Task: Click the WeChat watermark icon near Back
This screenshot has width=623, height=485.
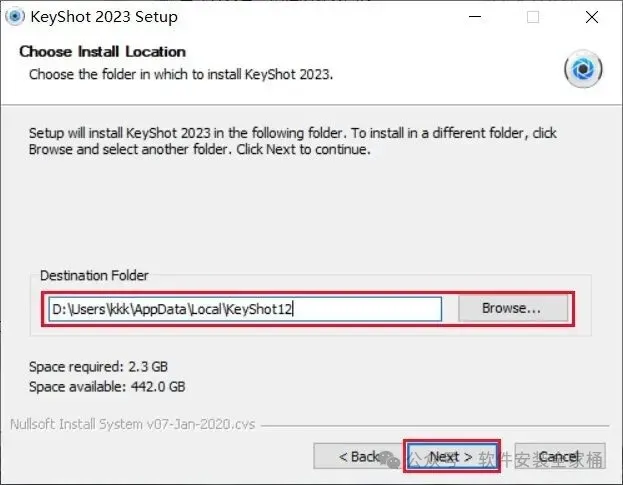Action: pyautogui.click(x=390, y=459)
